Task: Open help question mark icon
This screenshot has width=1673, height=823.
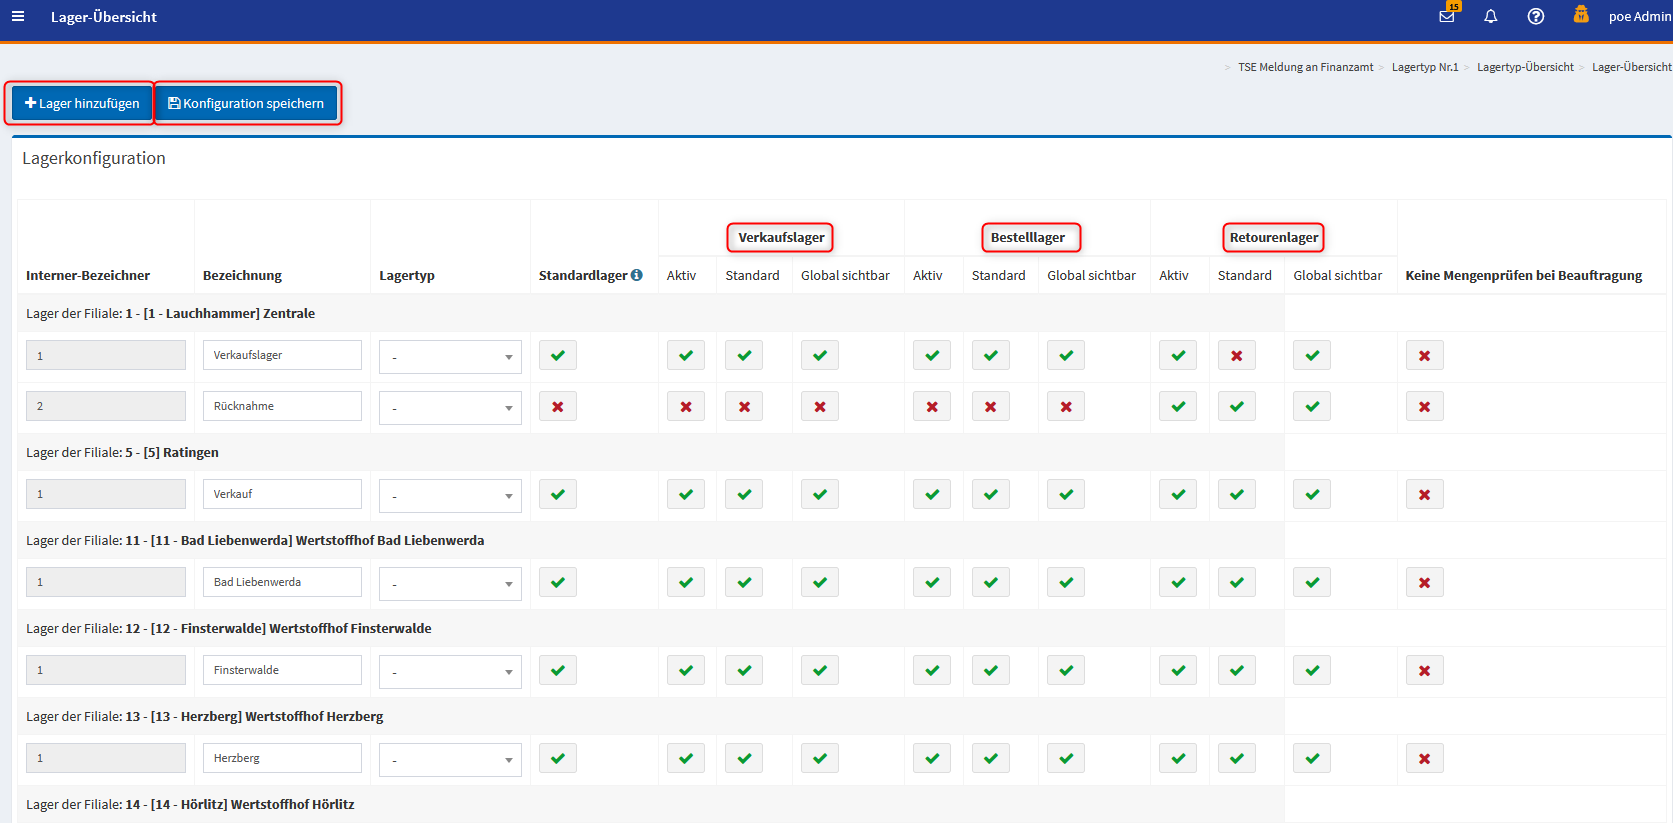Action: click(1535, 16)
